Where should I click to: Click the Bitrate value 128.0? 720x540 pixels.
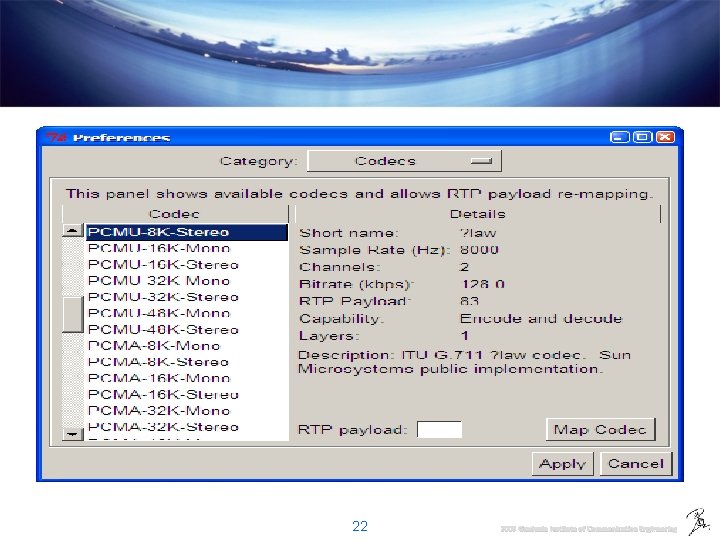pos(483,284)
